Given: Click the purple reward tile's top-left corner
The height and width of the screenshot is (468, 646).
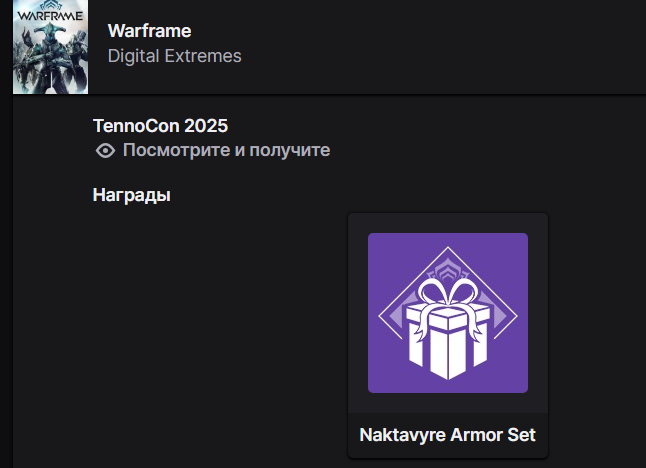Looking at the screenshot, I should point(374,239).
